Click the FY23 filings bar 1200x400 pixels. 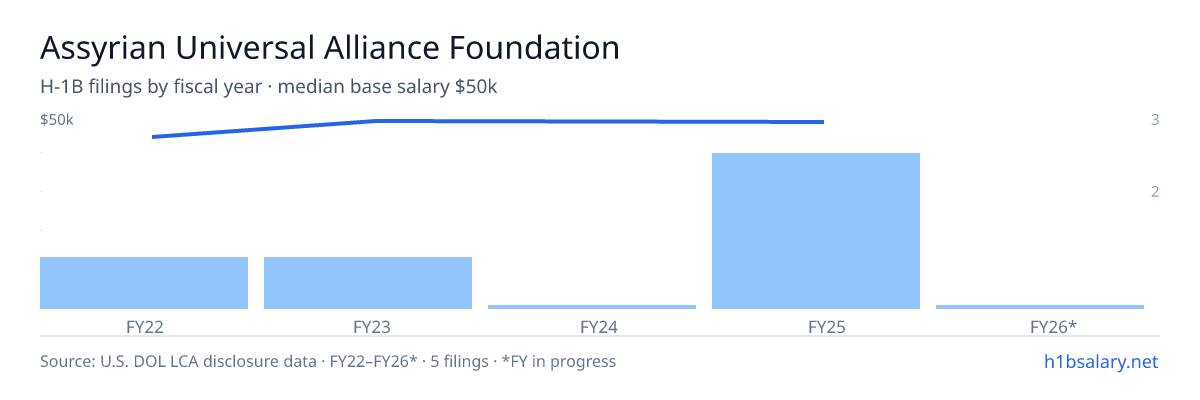pyautogui.click(x=368, y=283)
